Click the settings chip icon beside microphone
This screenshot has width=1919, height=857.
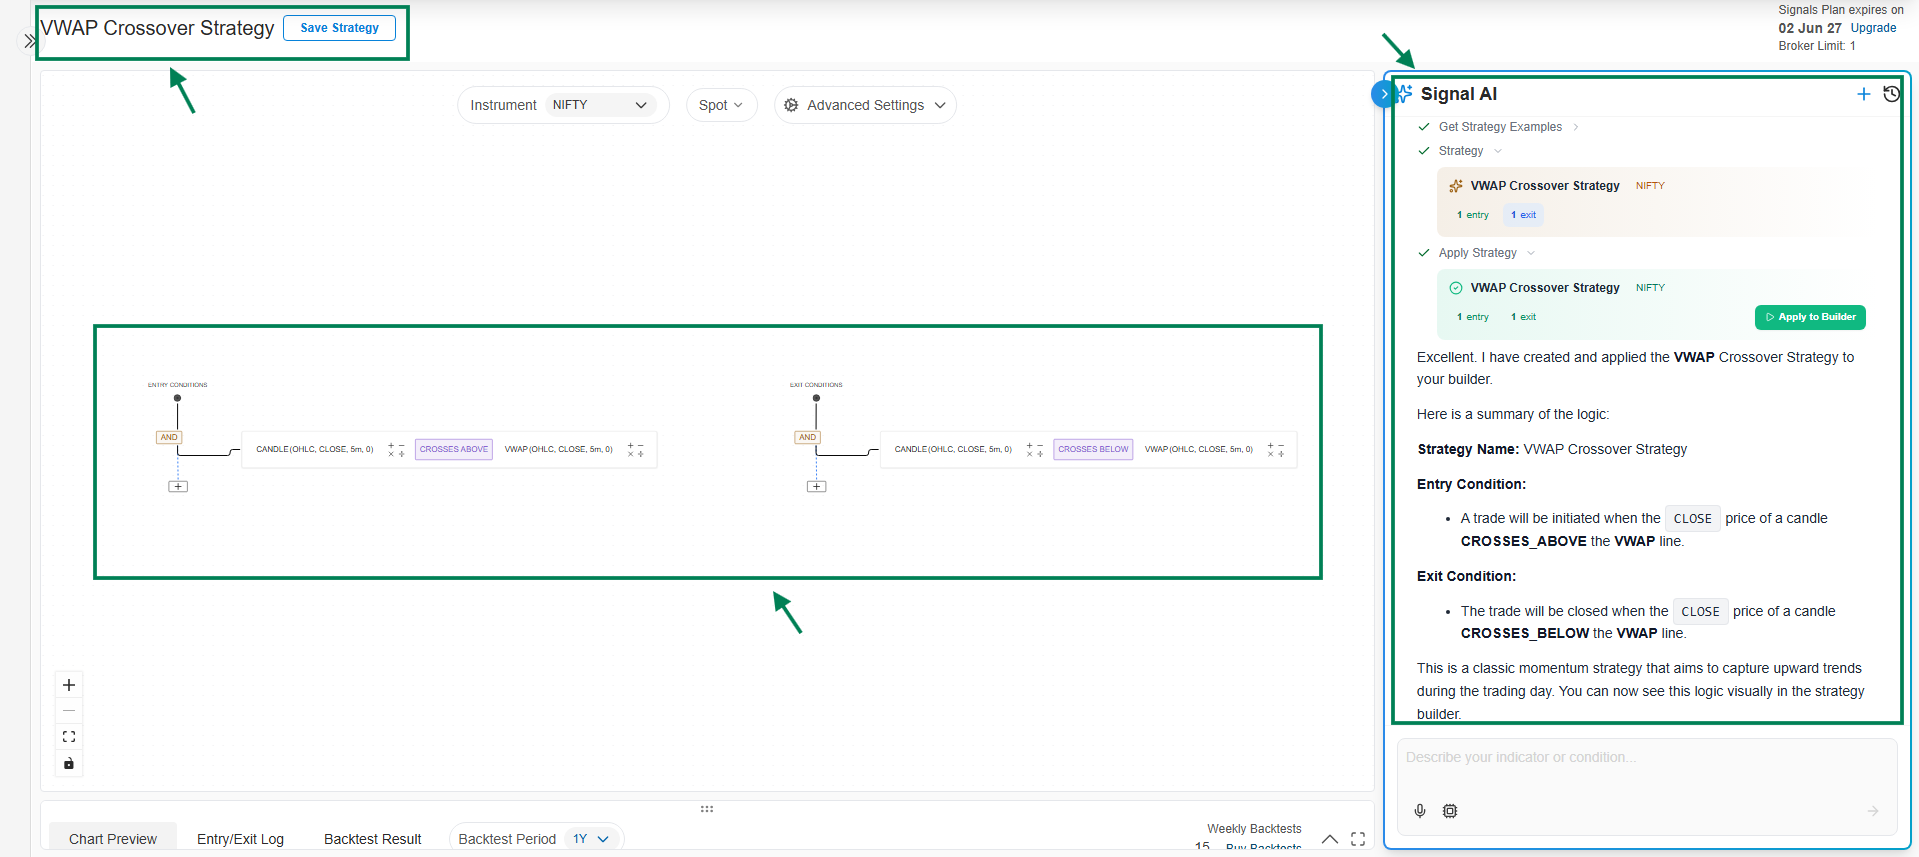coord(1450,811)
